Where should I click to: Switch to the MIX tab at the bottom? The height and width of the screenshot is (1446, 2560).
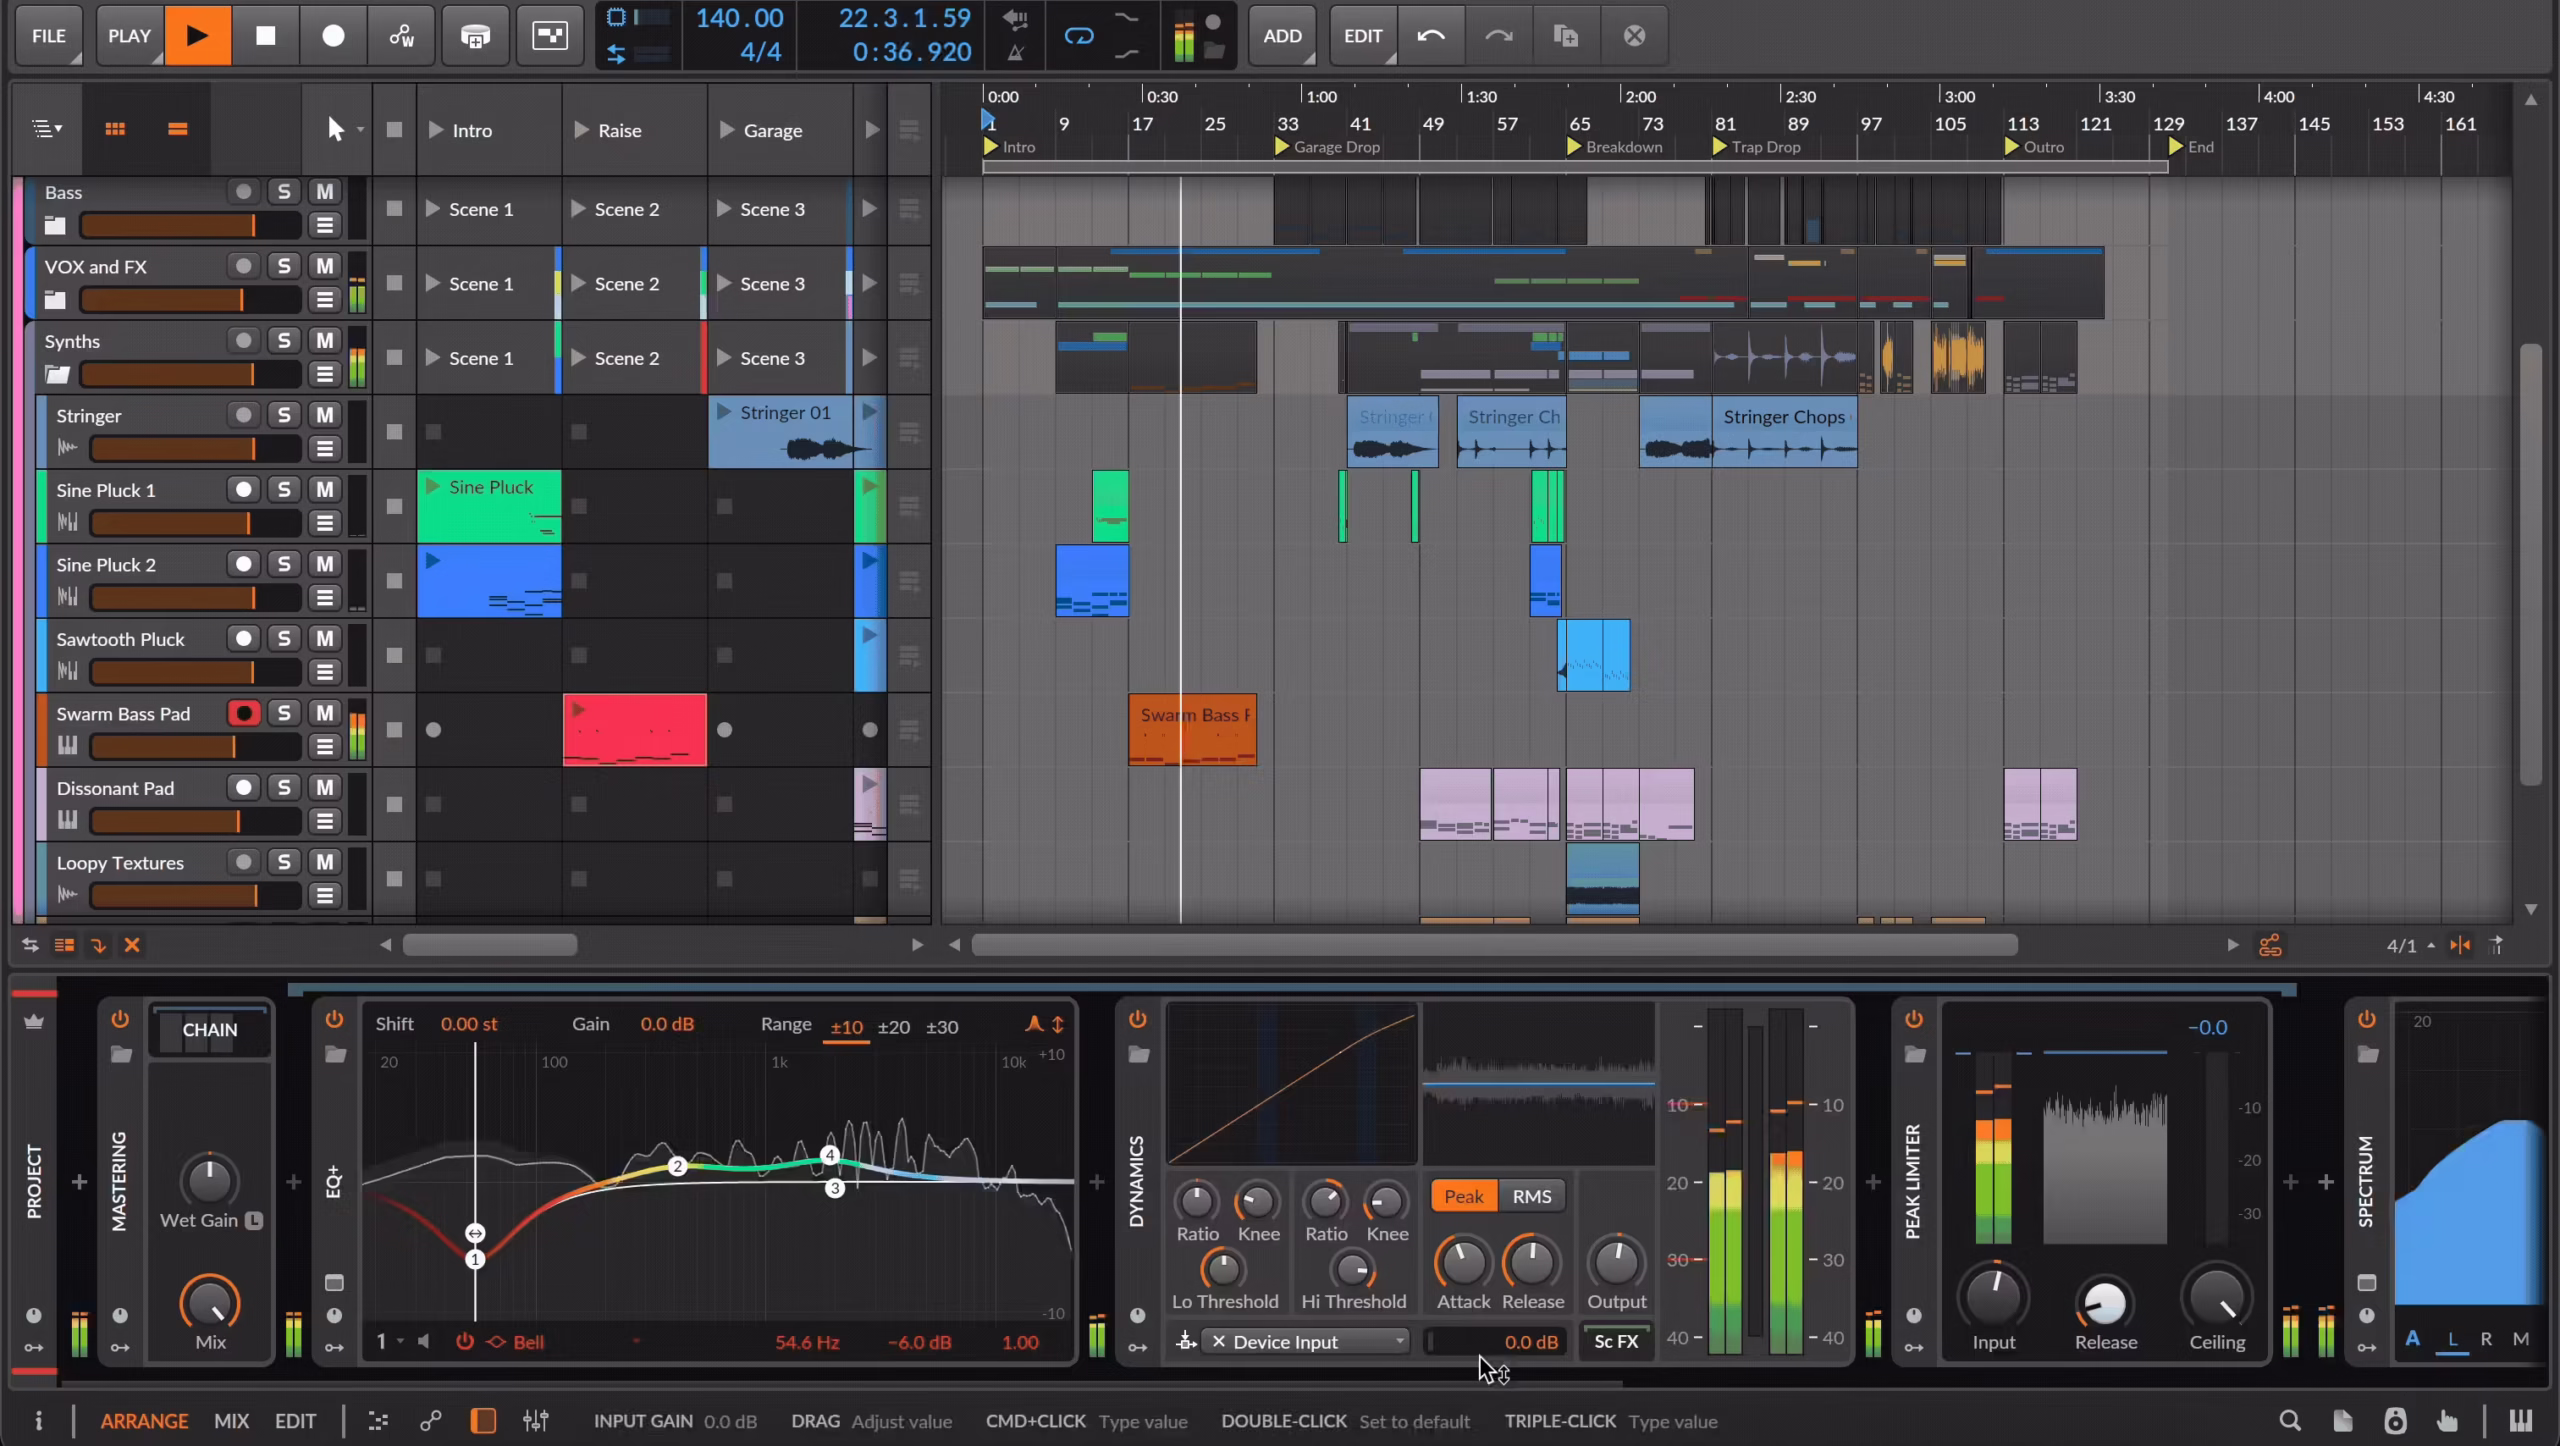(231, 1420)
